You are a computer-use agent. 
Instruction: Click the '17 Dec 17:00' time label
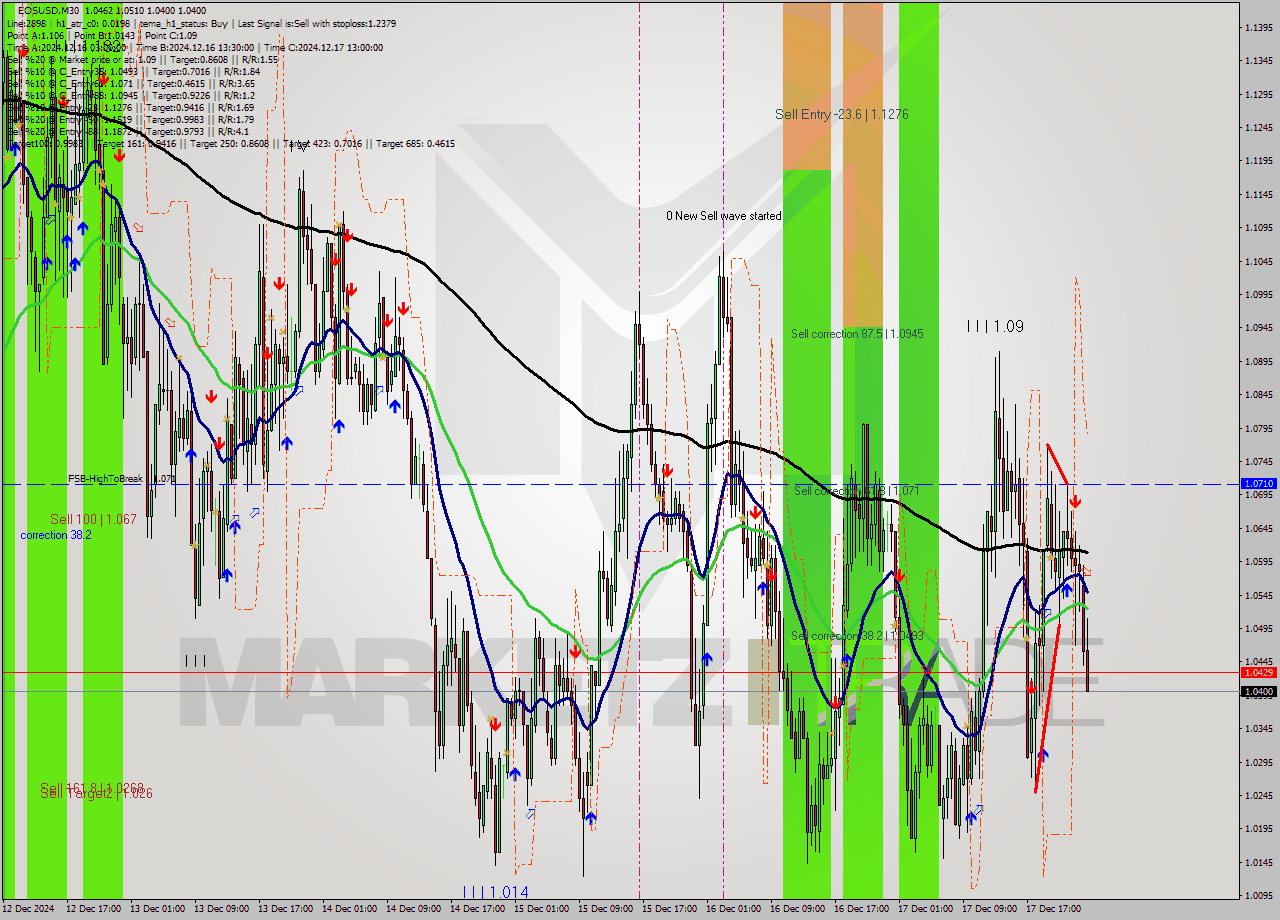1053,909
